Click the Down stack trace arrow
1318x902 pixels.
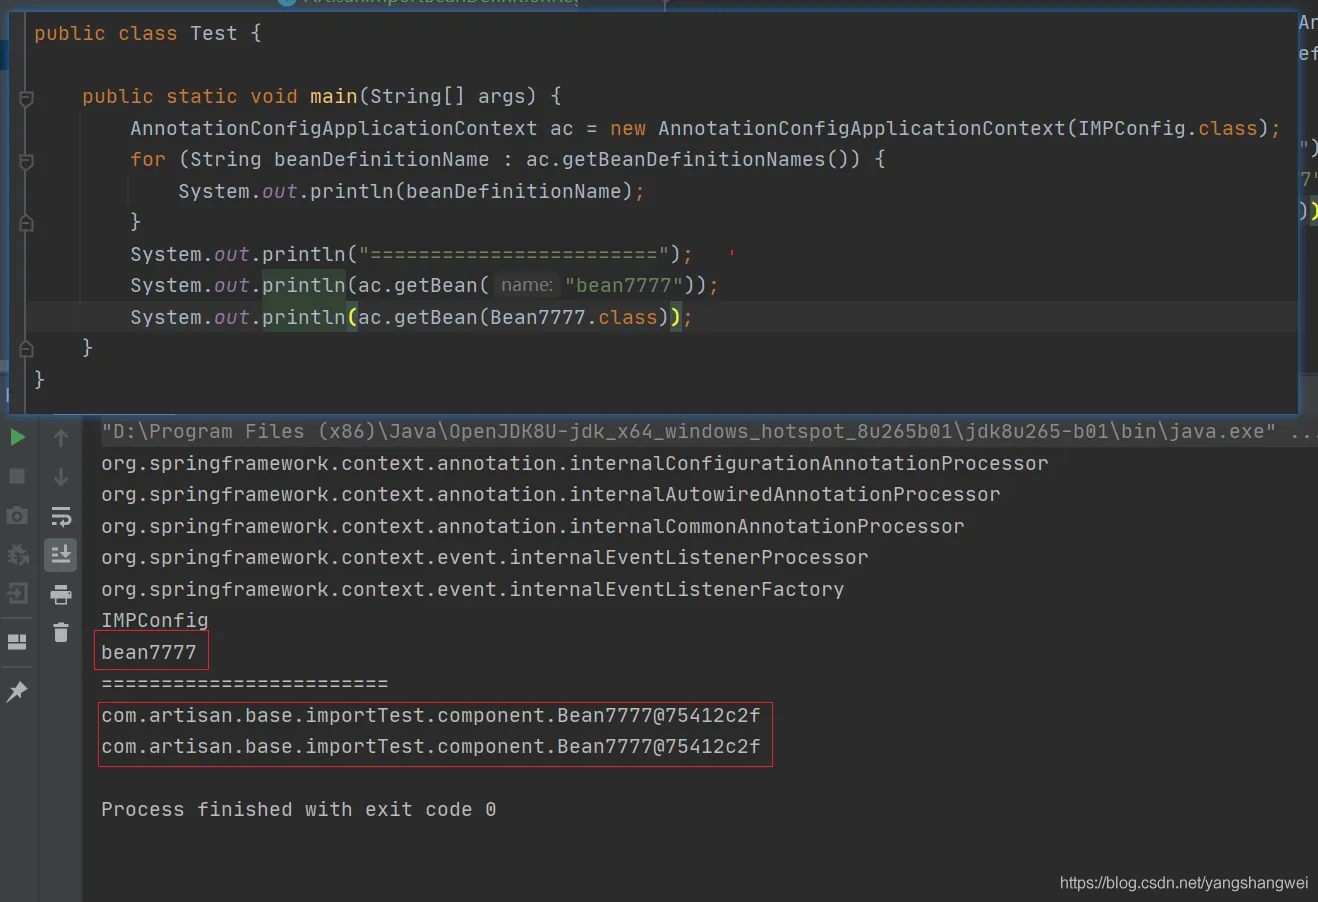pos(61,477)
